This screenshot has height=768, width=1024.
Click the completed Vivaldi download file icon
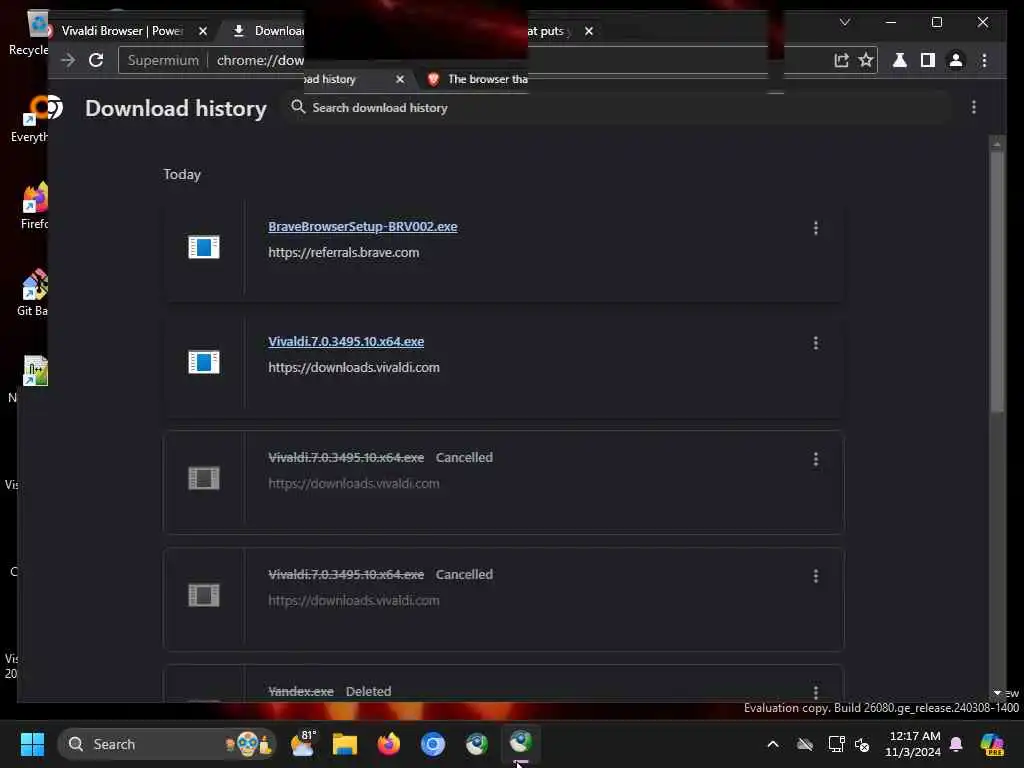(x=204, y=362)
